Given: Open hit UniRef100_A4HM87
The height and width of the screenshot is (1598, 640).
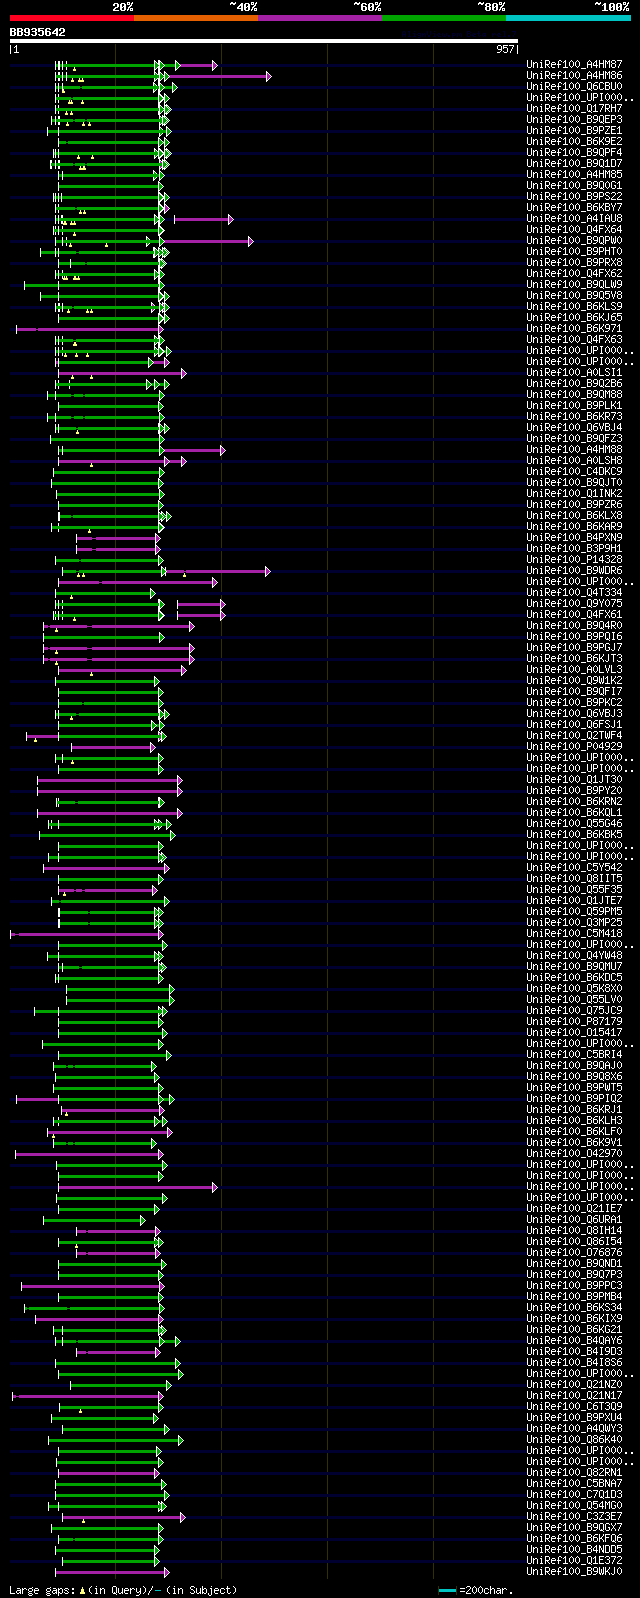Looking at the screenshot, I should (574, 65).
